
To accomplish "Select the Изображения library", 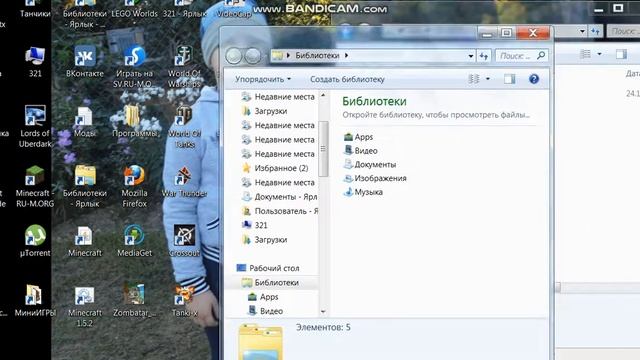I will point(375,178).
